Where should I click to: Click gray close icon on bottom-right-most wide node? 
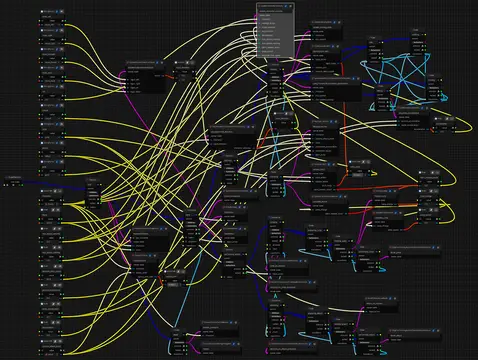click(438, 331)
